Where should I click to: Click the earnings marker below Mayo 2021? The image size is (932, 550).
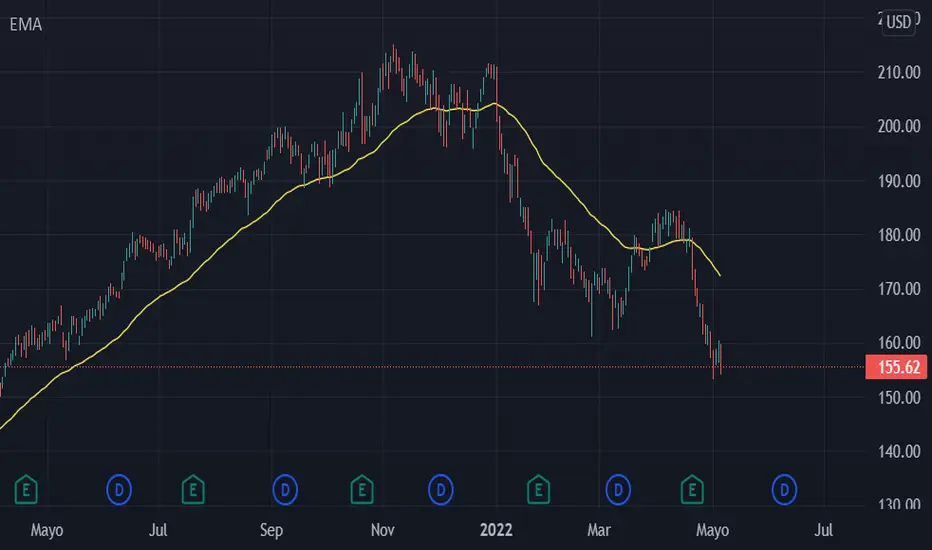click(26, 489)
